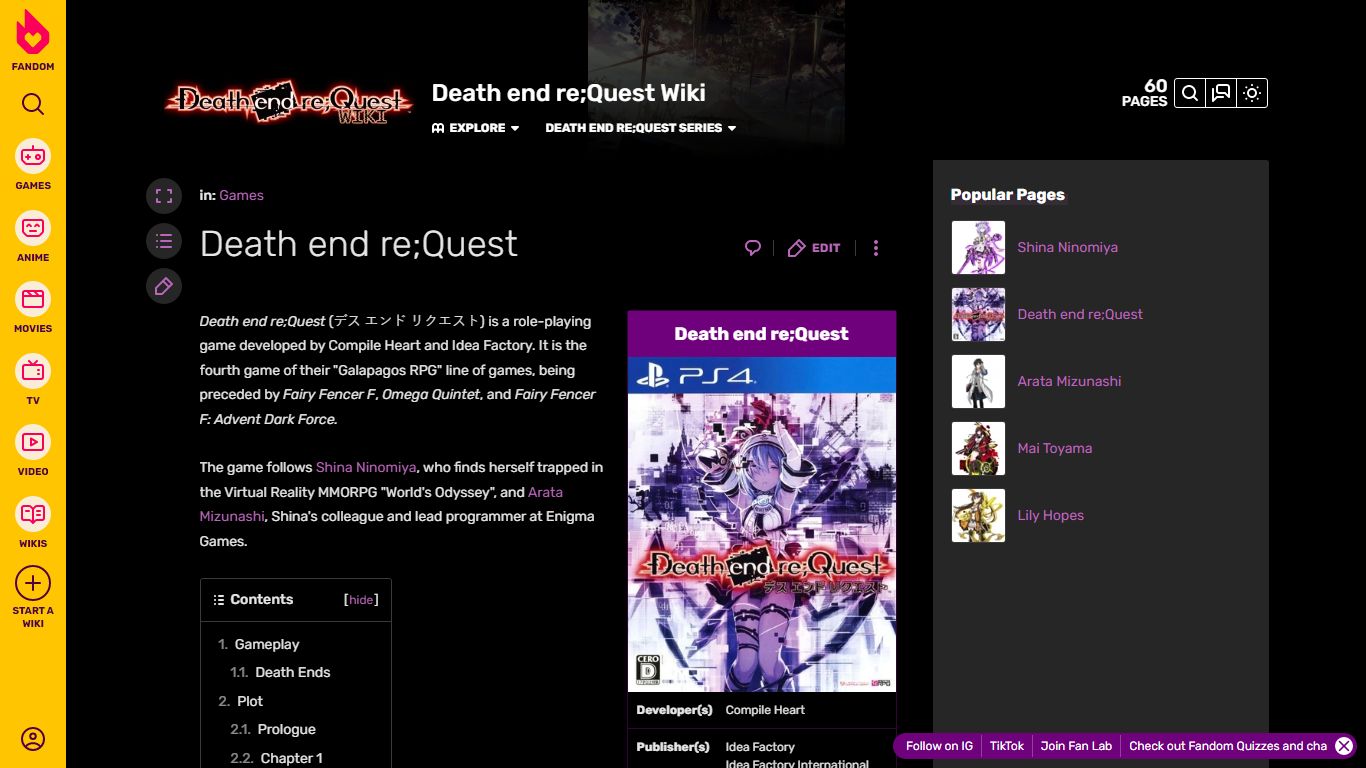This screenshot has height=768, width=1366.
Task: Click the Start a Wiki plus icon
Action: (x=33, y=583)
